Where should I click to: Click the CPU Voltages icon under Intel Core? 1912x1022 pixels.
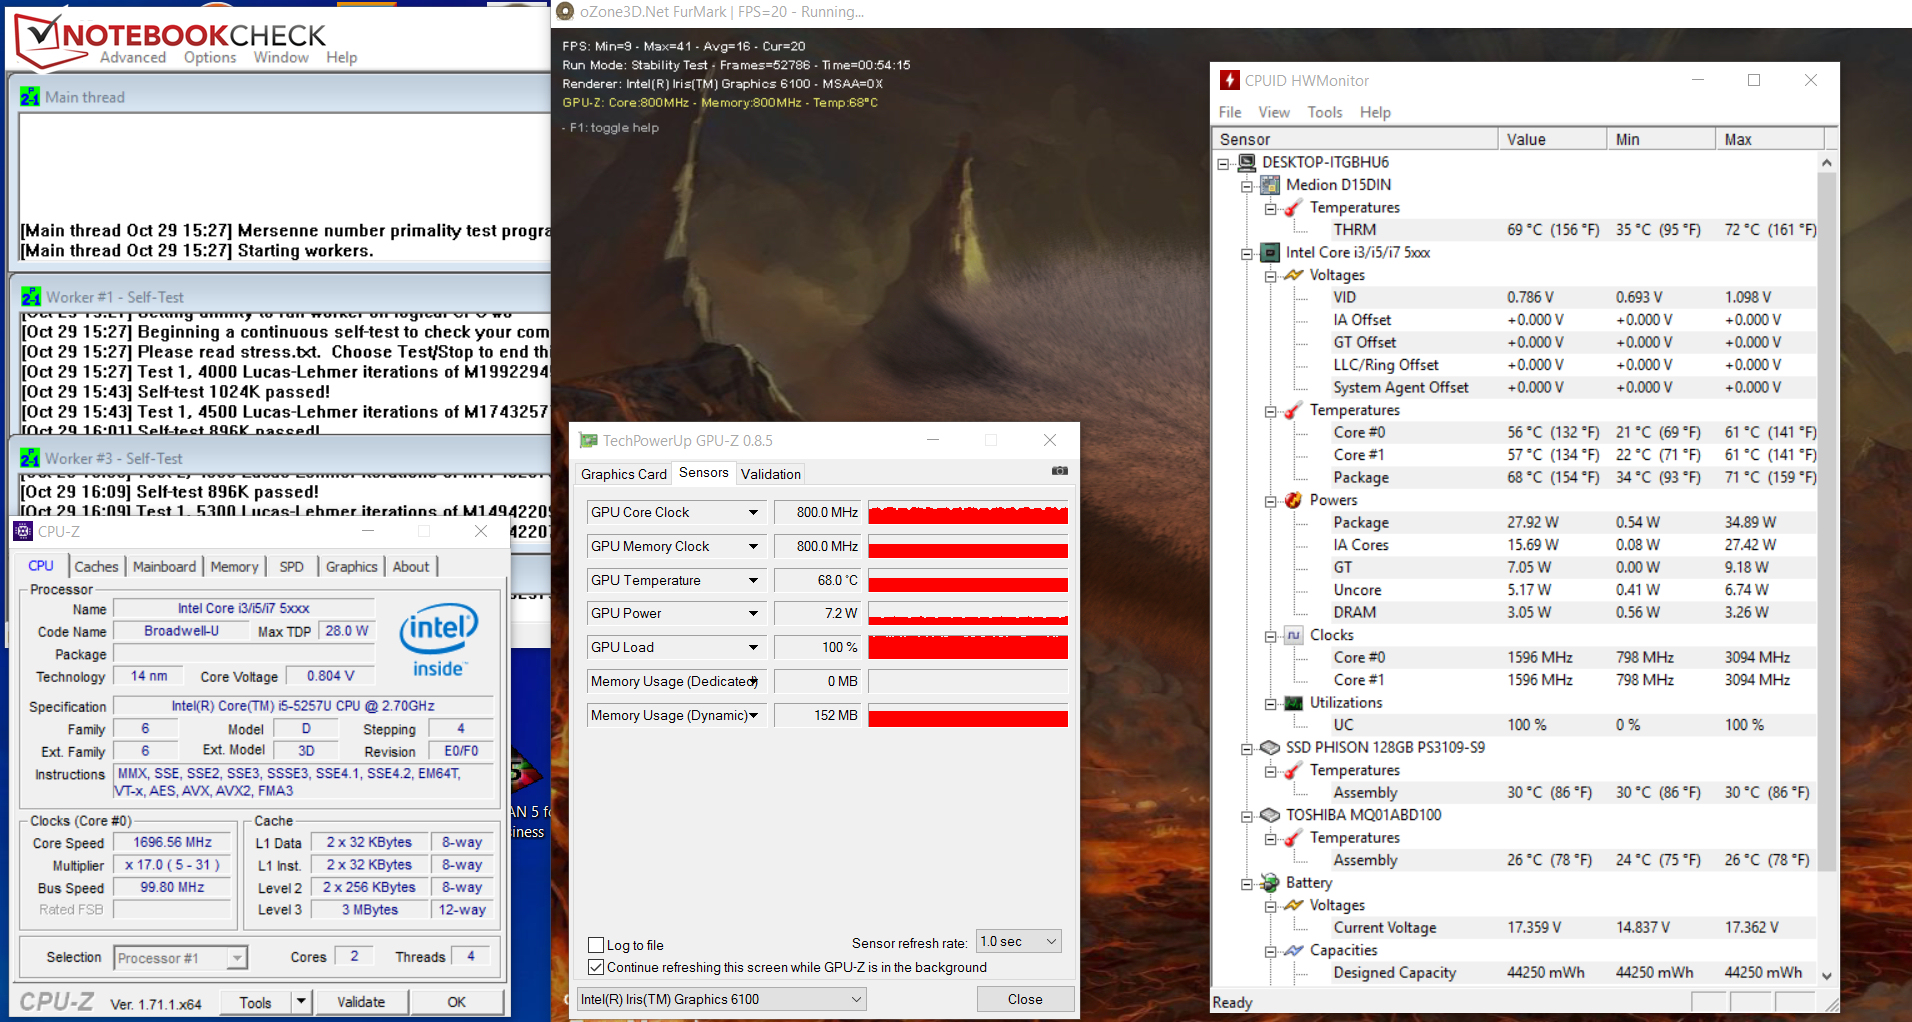[x=1294, y=275]
